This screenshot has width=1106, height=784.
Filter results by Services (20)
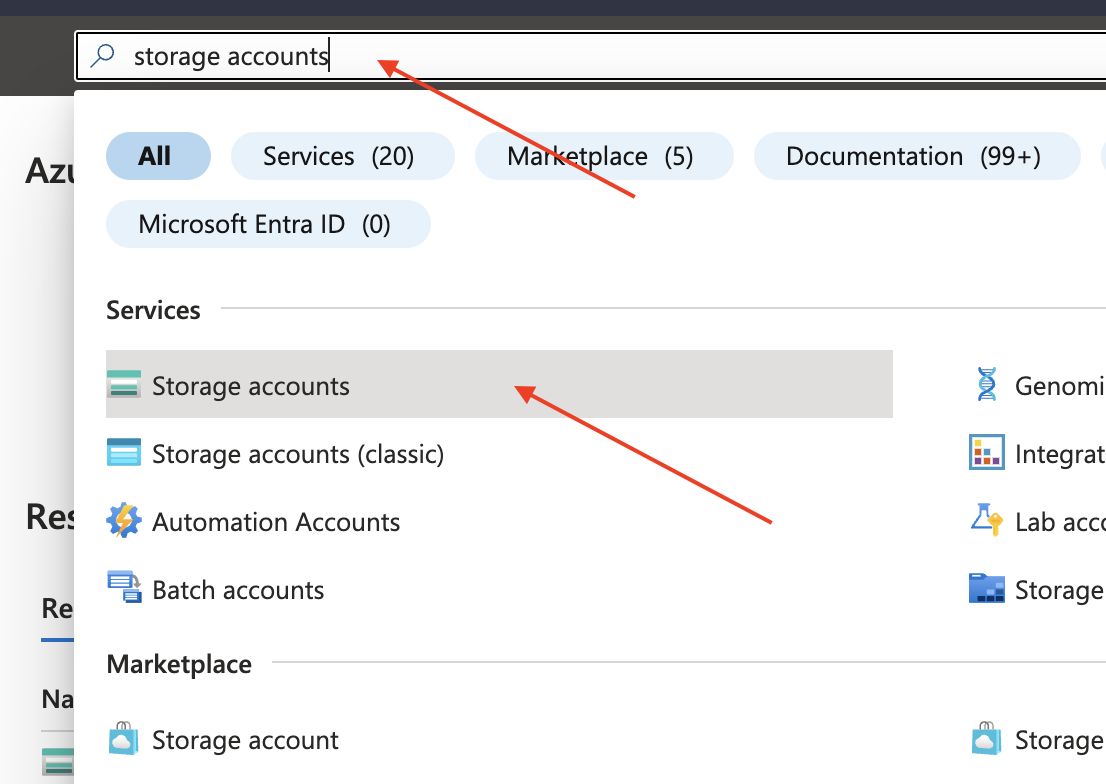click(343, 156)
